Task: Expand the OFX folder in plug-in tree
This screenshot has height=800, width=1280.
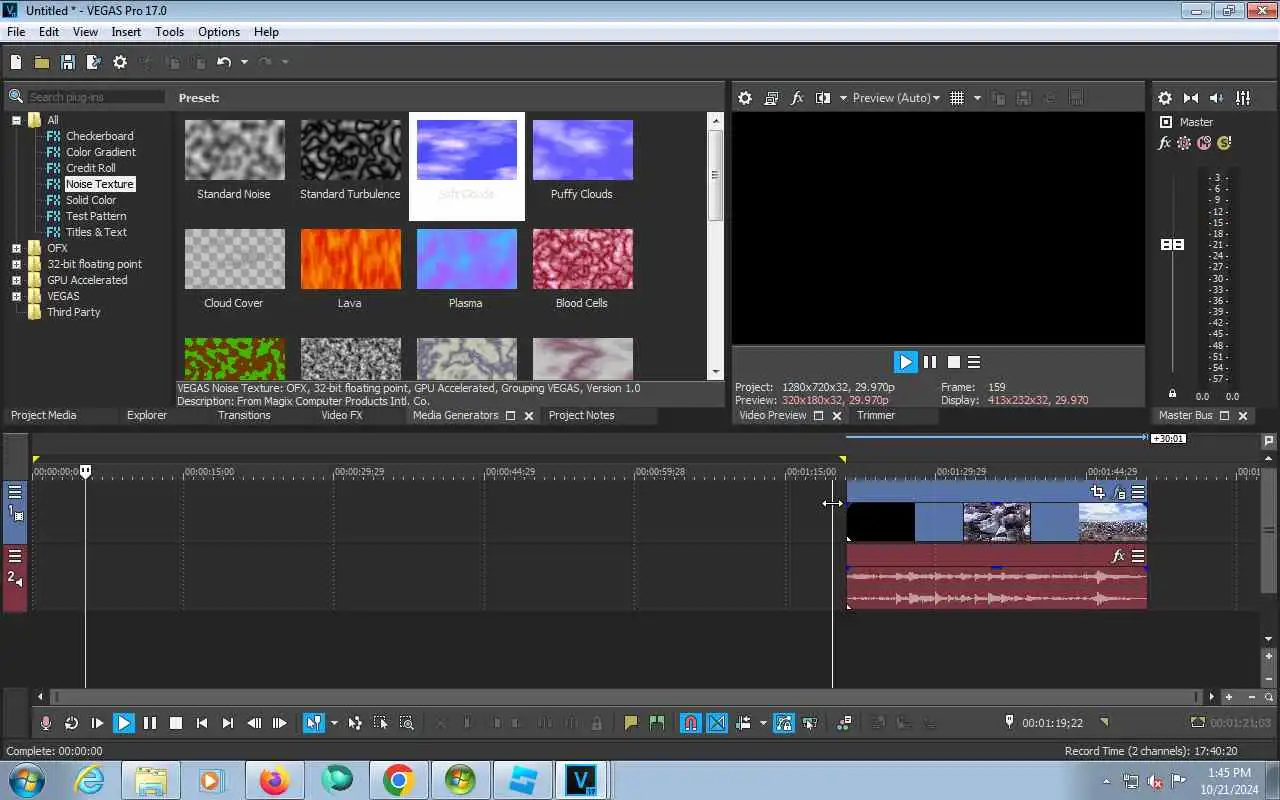Action: click(x=16, y=248)
